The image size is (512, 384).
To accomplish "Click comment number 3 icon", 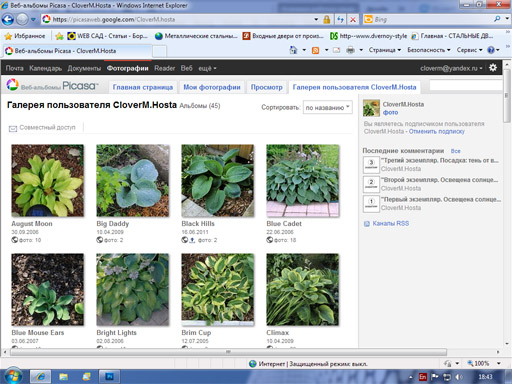I will click(371, 164).
